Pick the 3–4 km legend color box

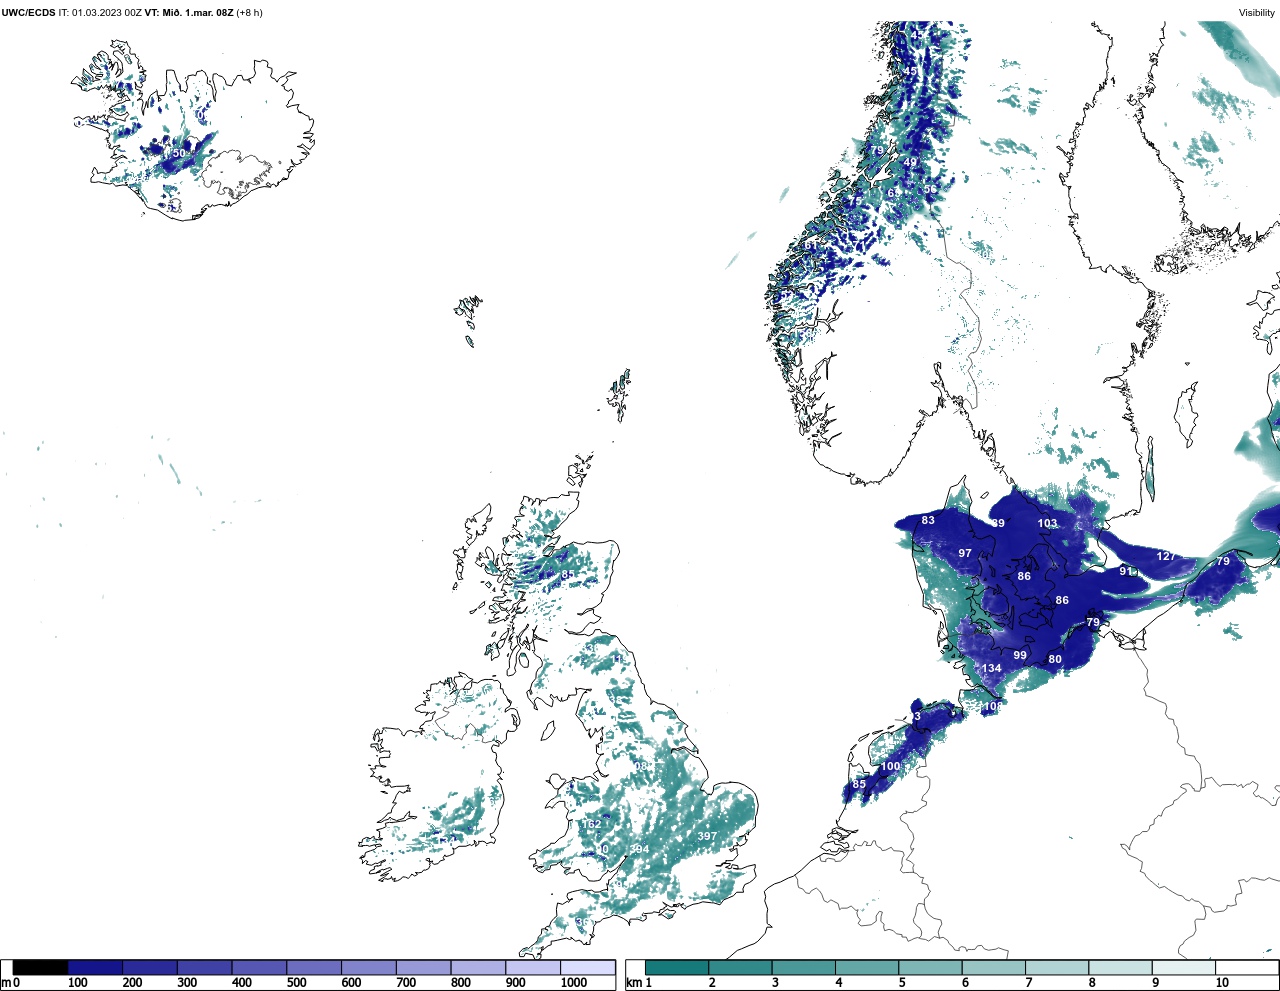(803, 968)
